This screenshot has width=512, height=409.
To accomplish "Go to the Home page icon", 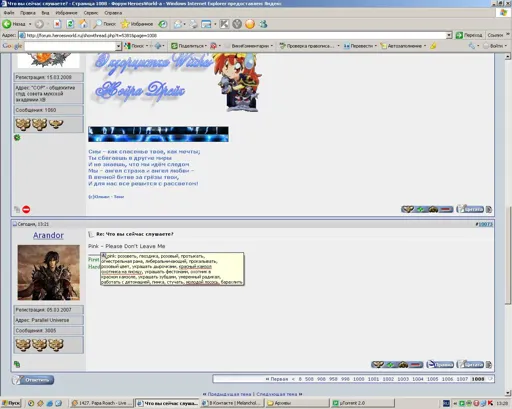I will tap(83, 24).
